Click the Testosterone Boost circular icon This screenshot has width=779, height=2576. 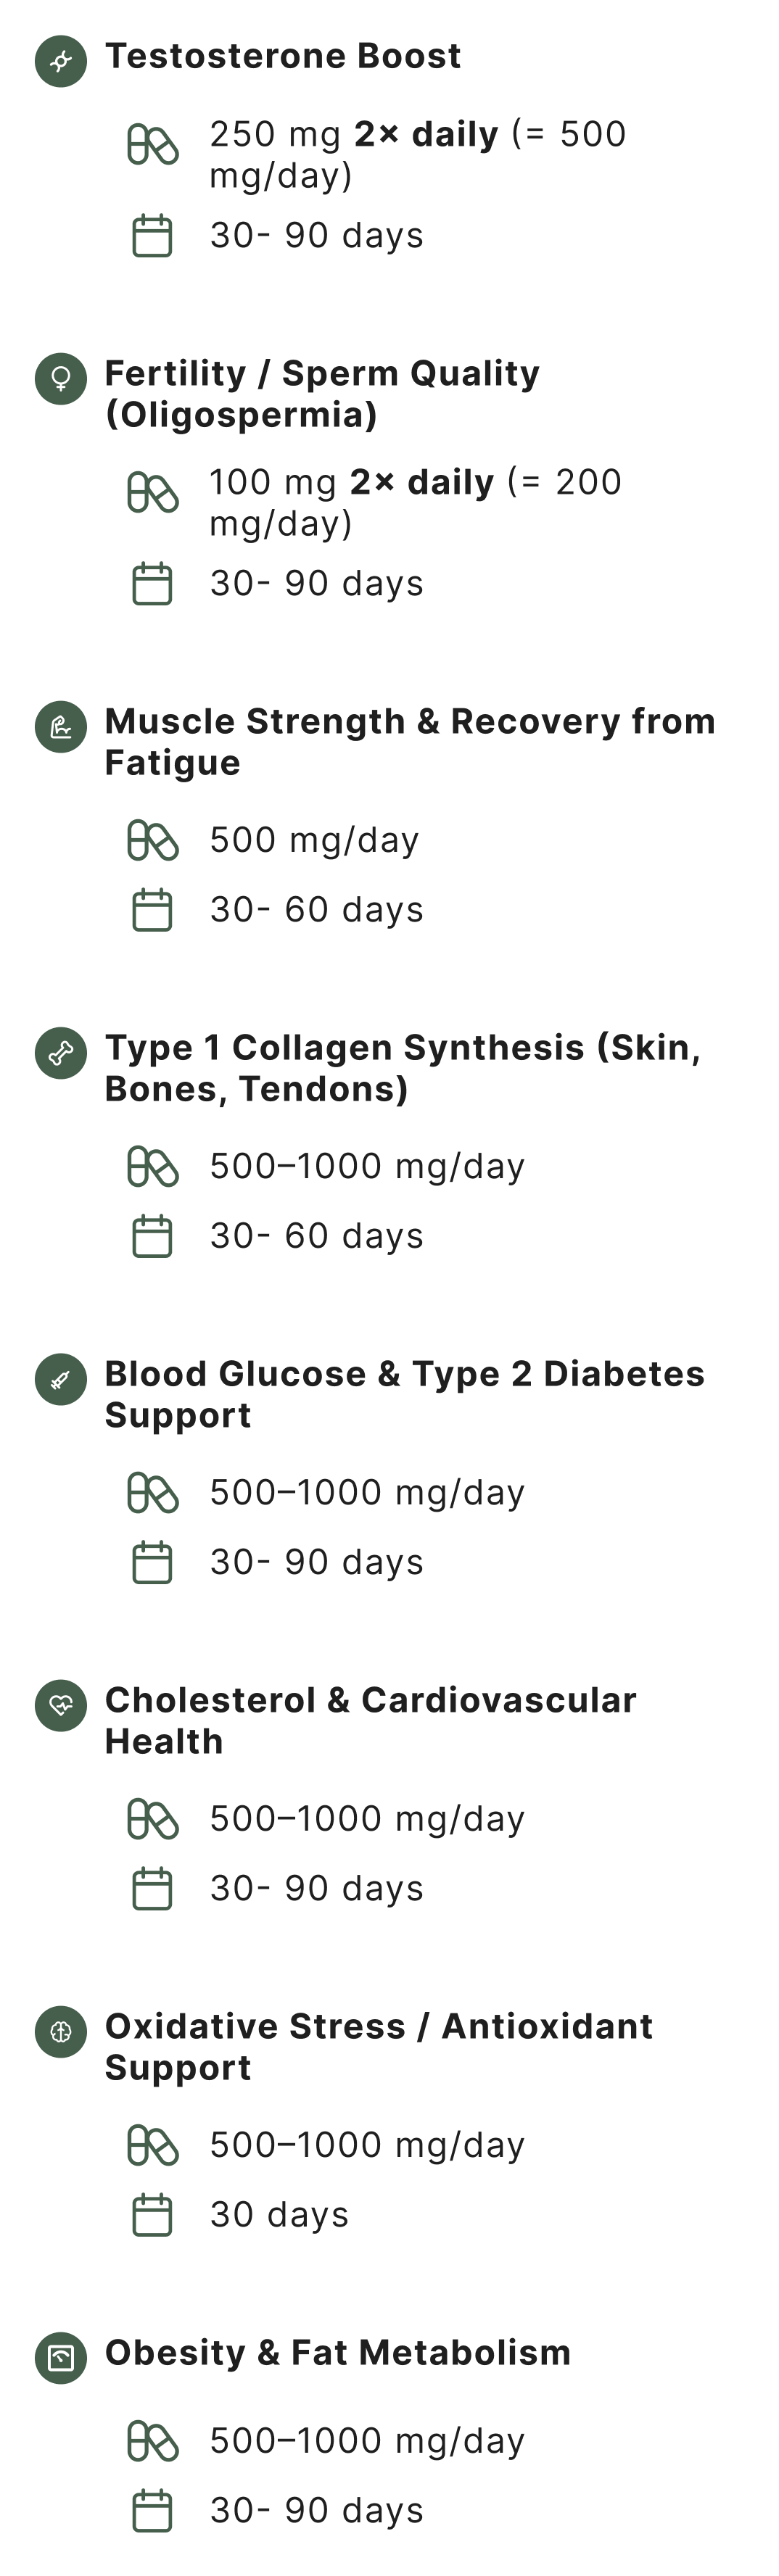pos(61,61)
